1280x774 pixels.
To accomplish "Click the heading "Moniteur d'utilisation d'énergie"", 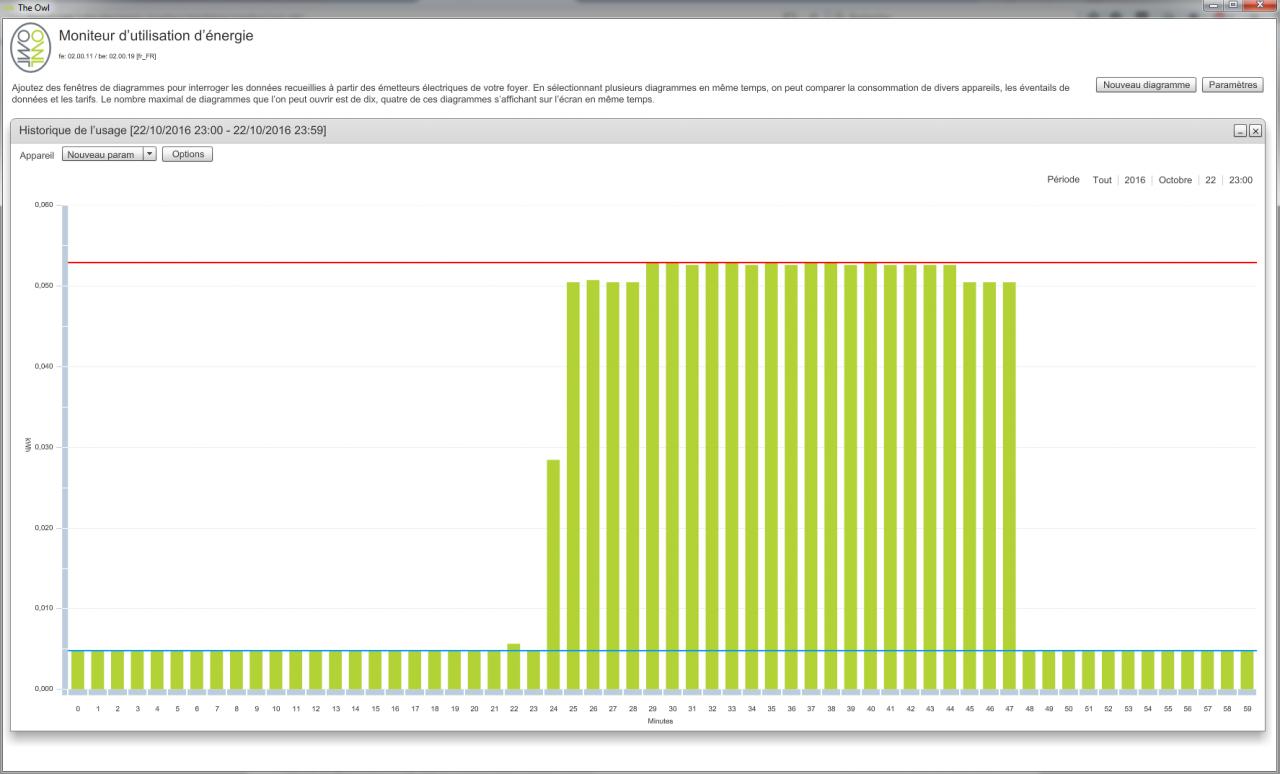I will 157,36.
